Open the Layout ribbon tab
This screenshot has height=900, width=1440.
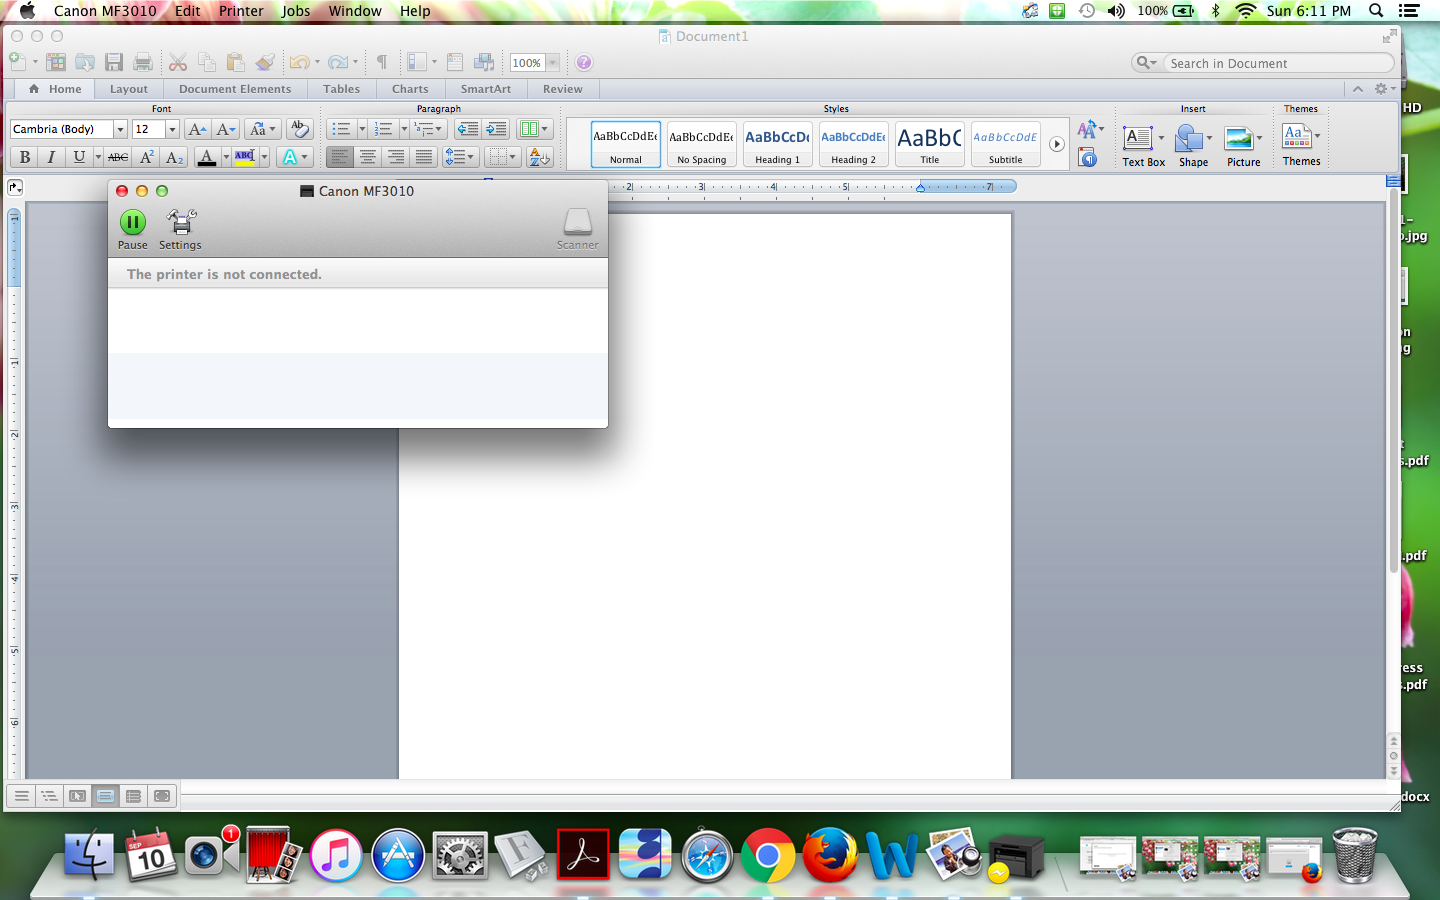point(129,89)
